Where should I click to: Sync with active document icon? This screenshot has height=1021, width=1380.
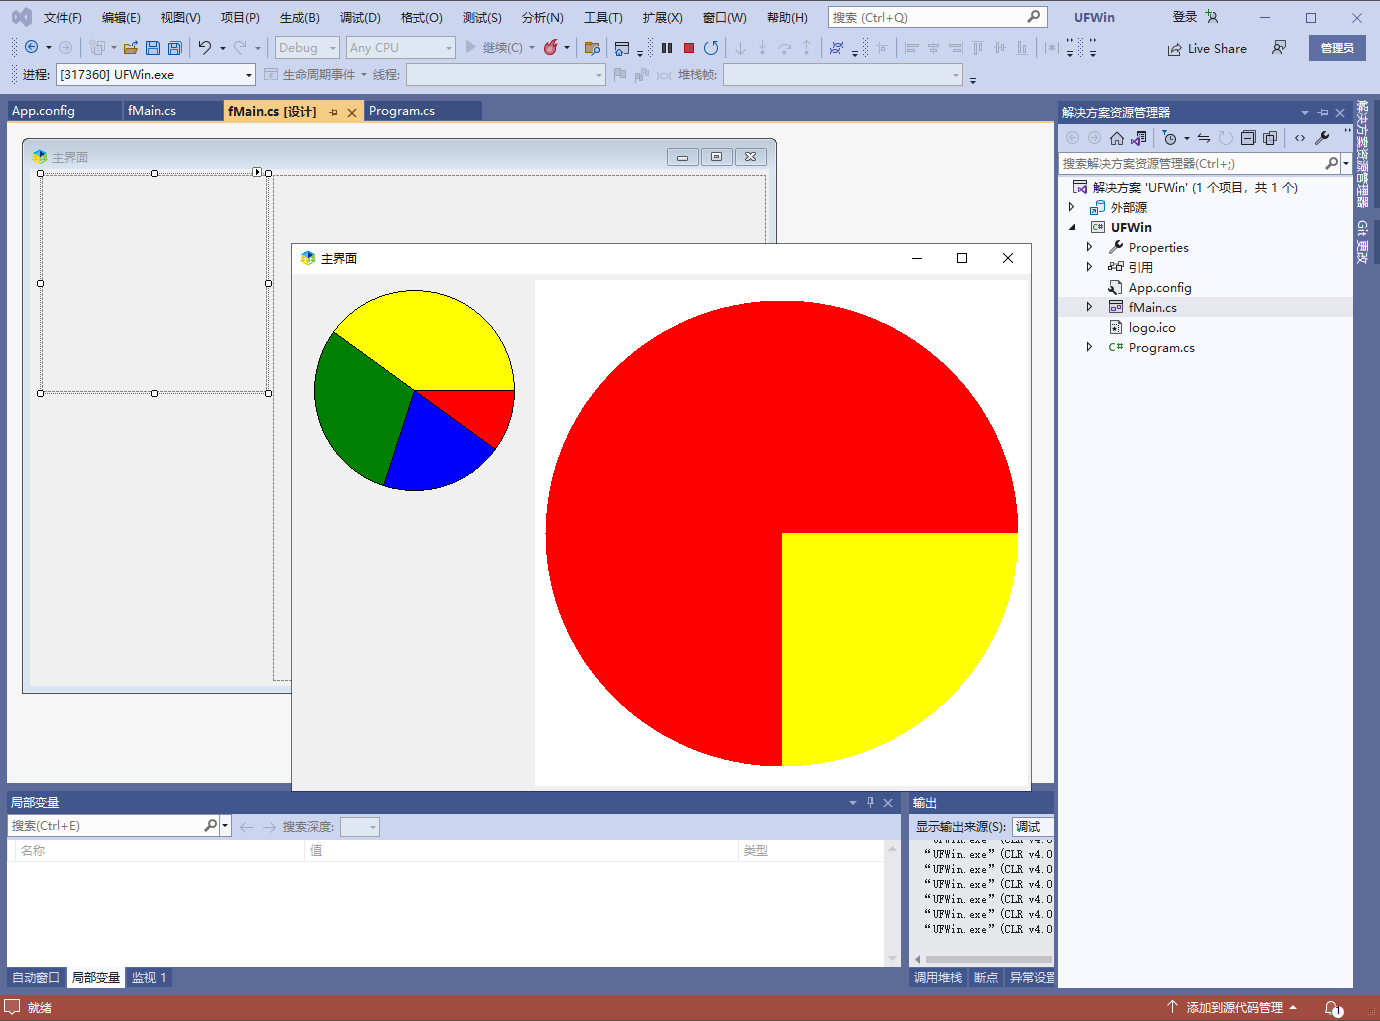tap(1204, 138)
